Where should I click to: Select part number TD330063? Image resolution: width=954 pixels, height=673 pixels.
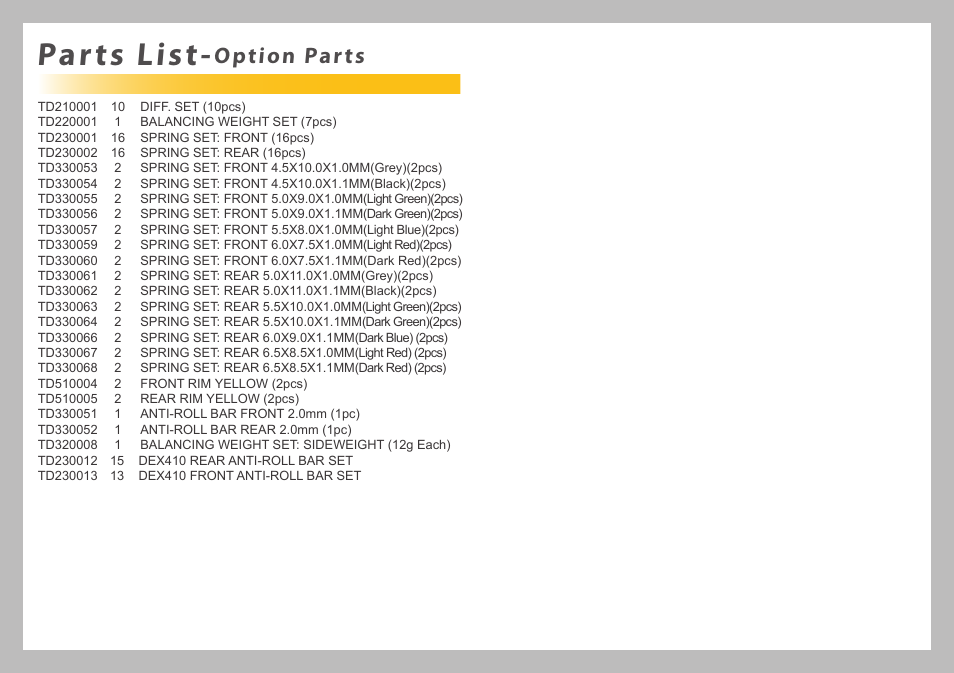[68, 307]
